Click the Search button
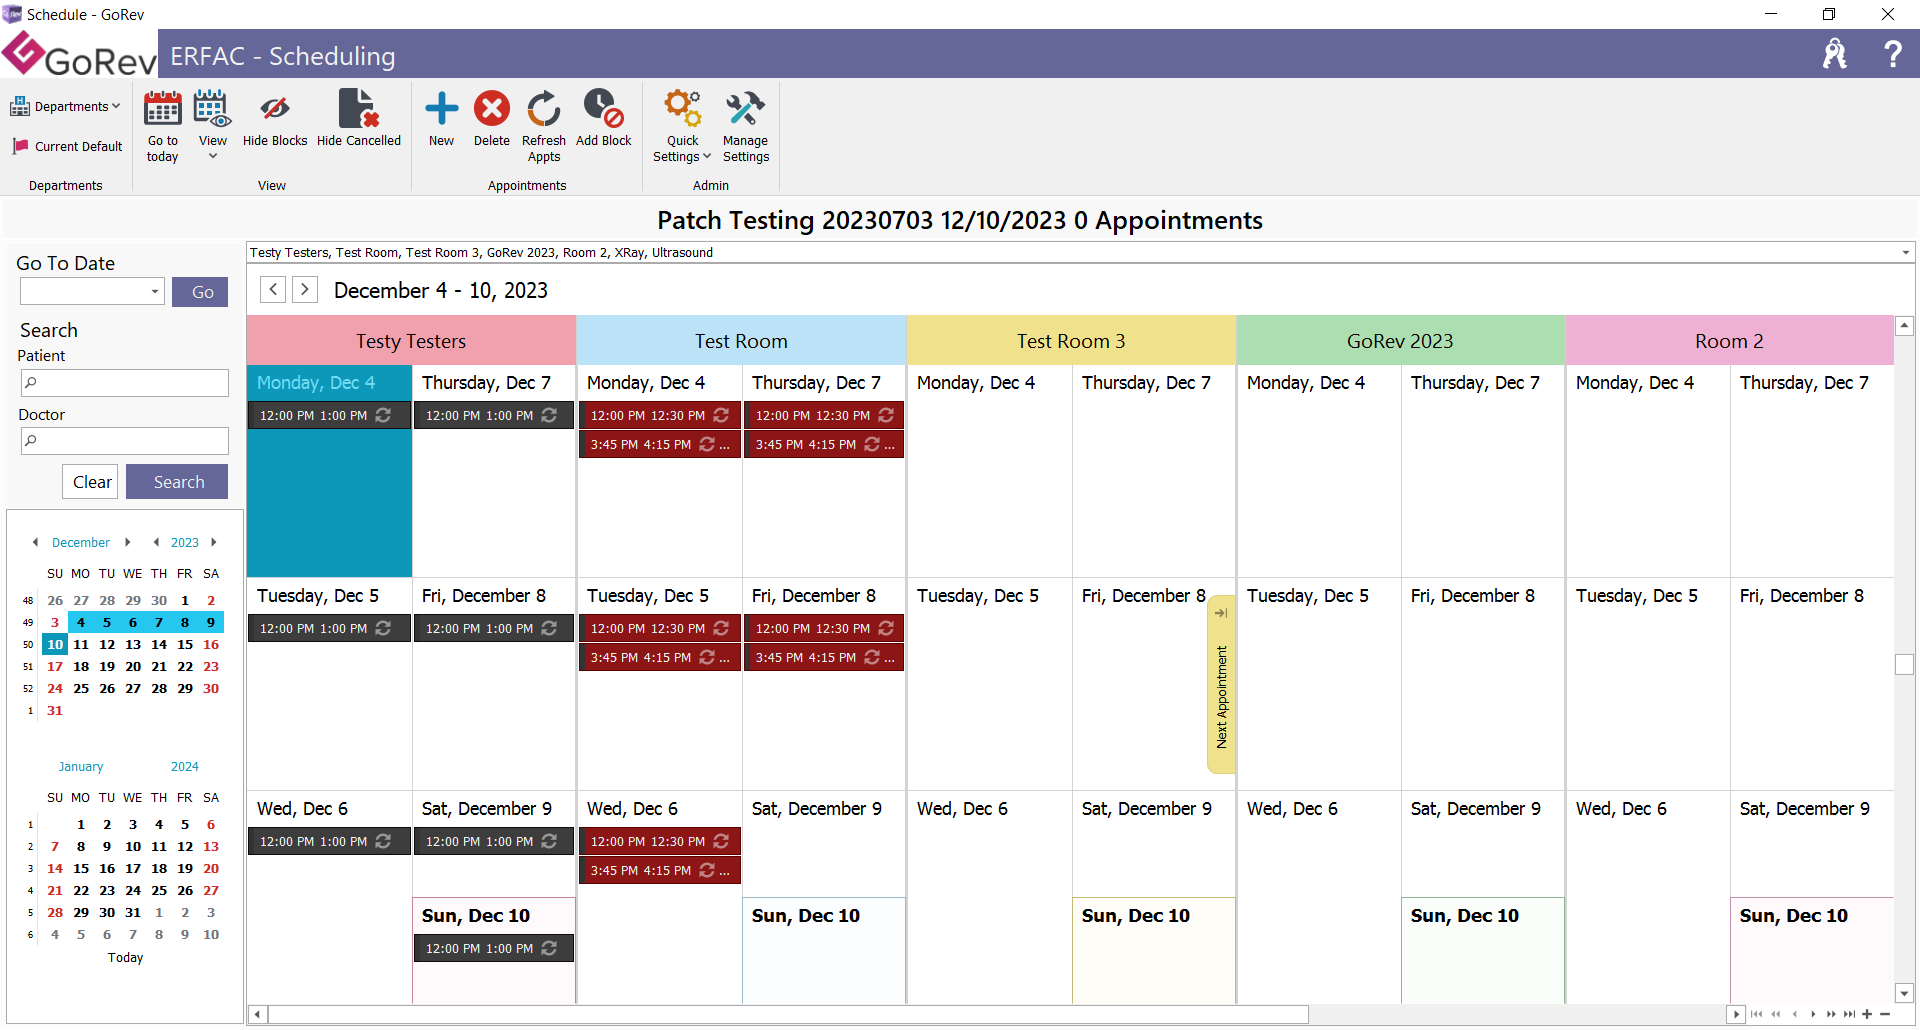The width and height of the screenshot is (1920, 1030). (x=177, y=482)
